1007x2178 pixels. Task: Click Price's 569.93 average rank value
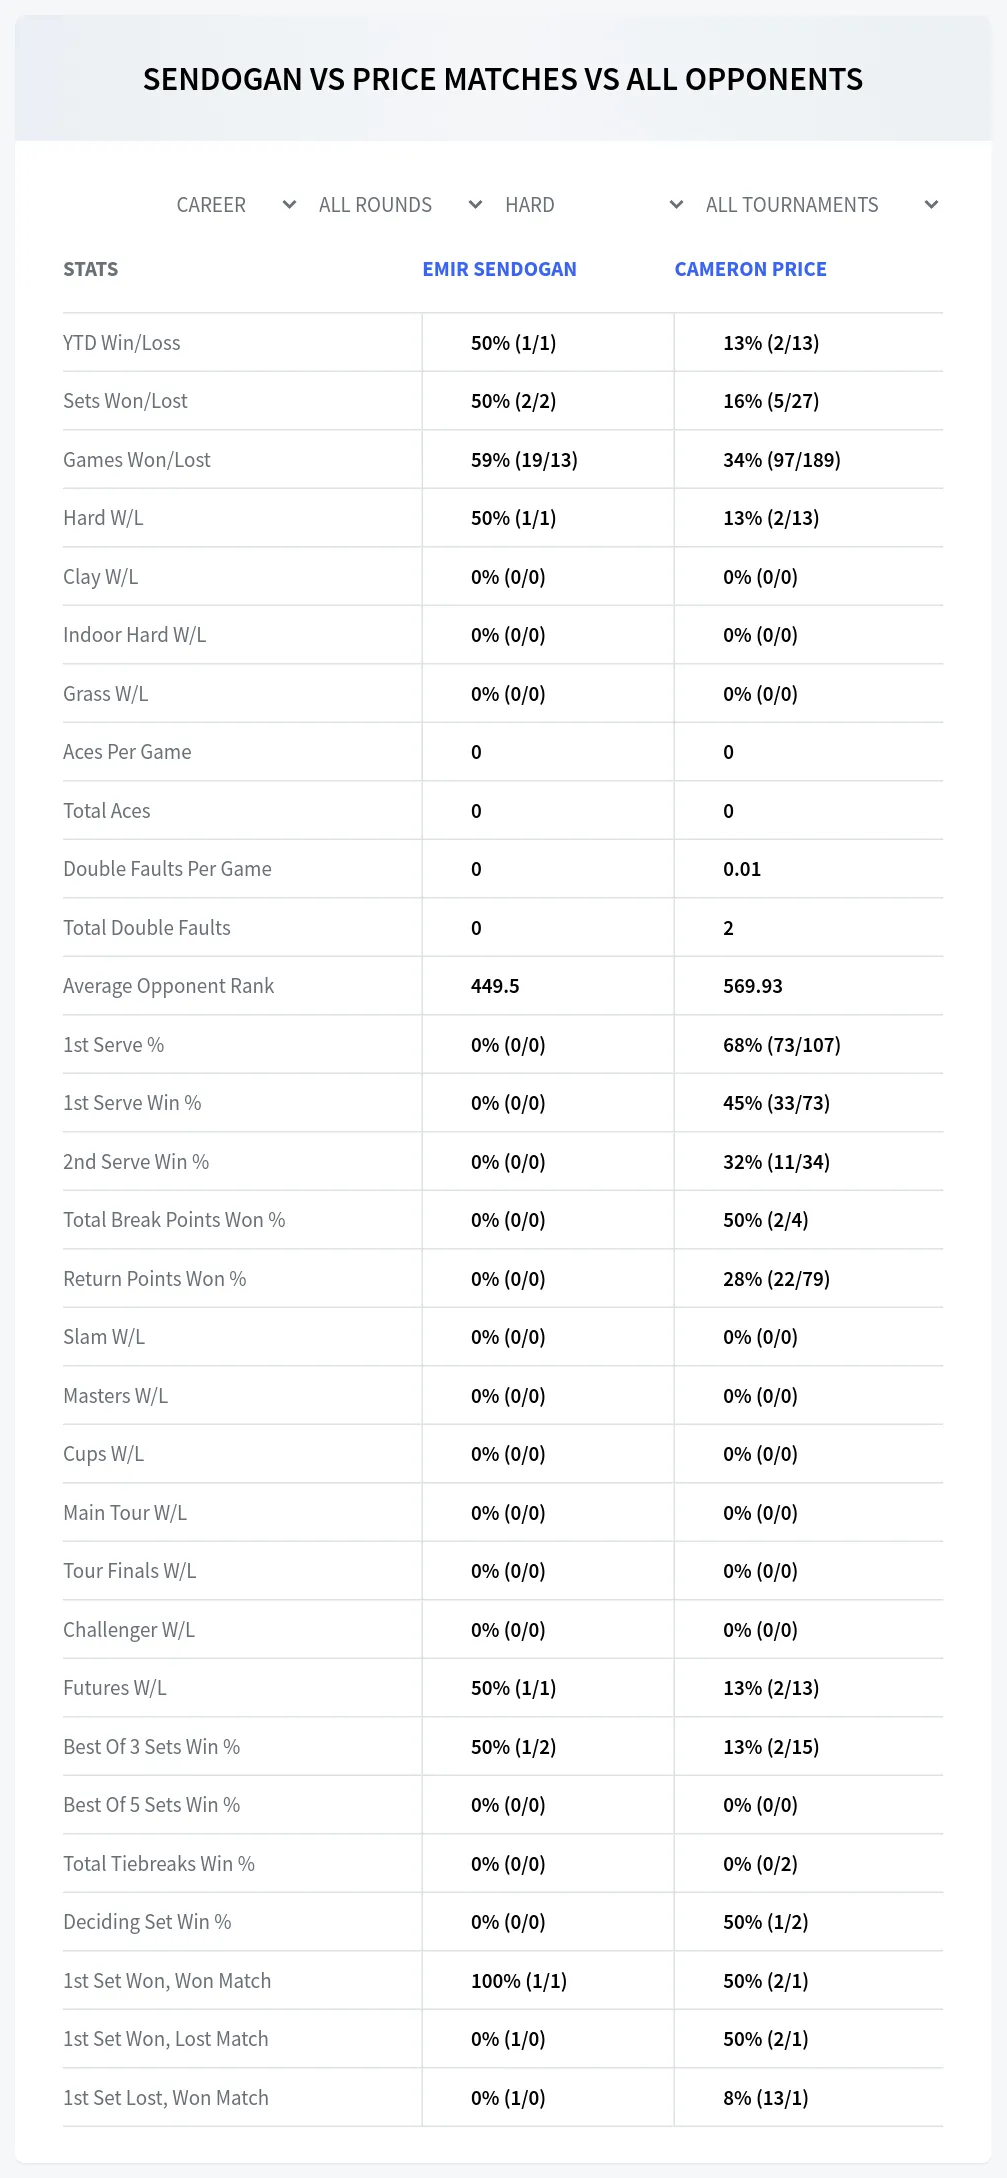click(x=753, y=986)
